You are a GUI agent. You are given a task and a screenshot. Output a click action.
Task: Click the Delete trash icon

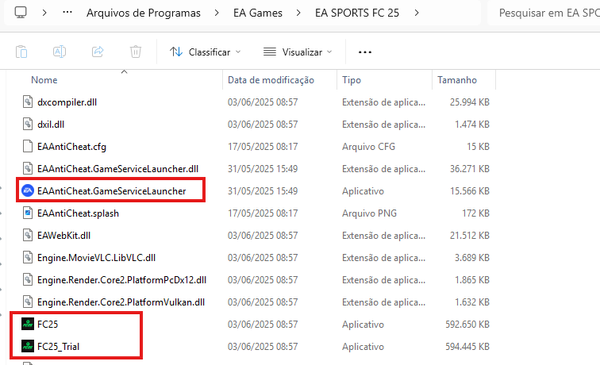(x=135, y=52)
